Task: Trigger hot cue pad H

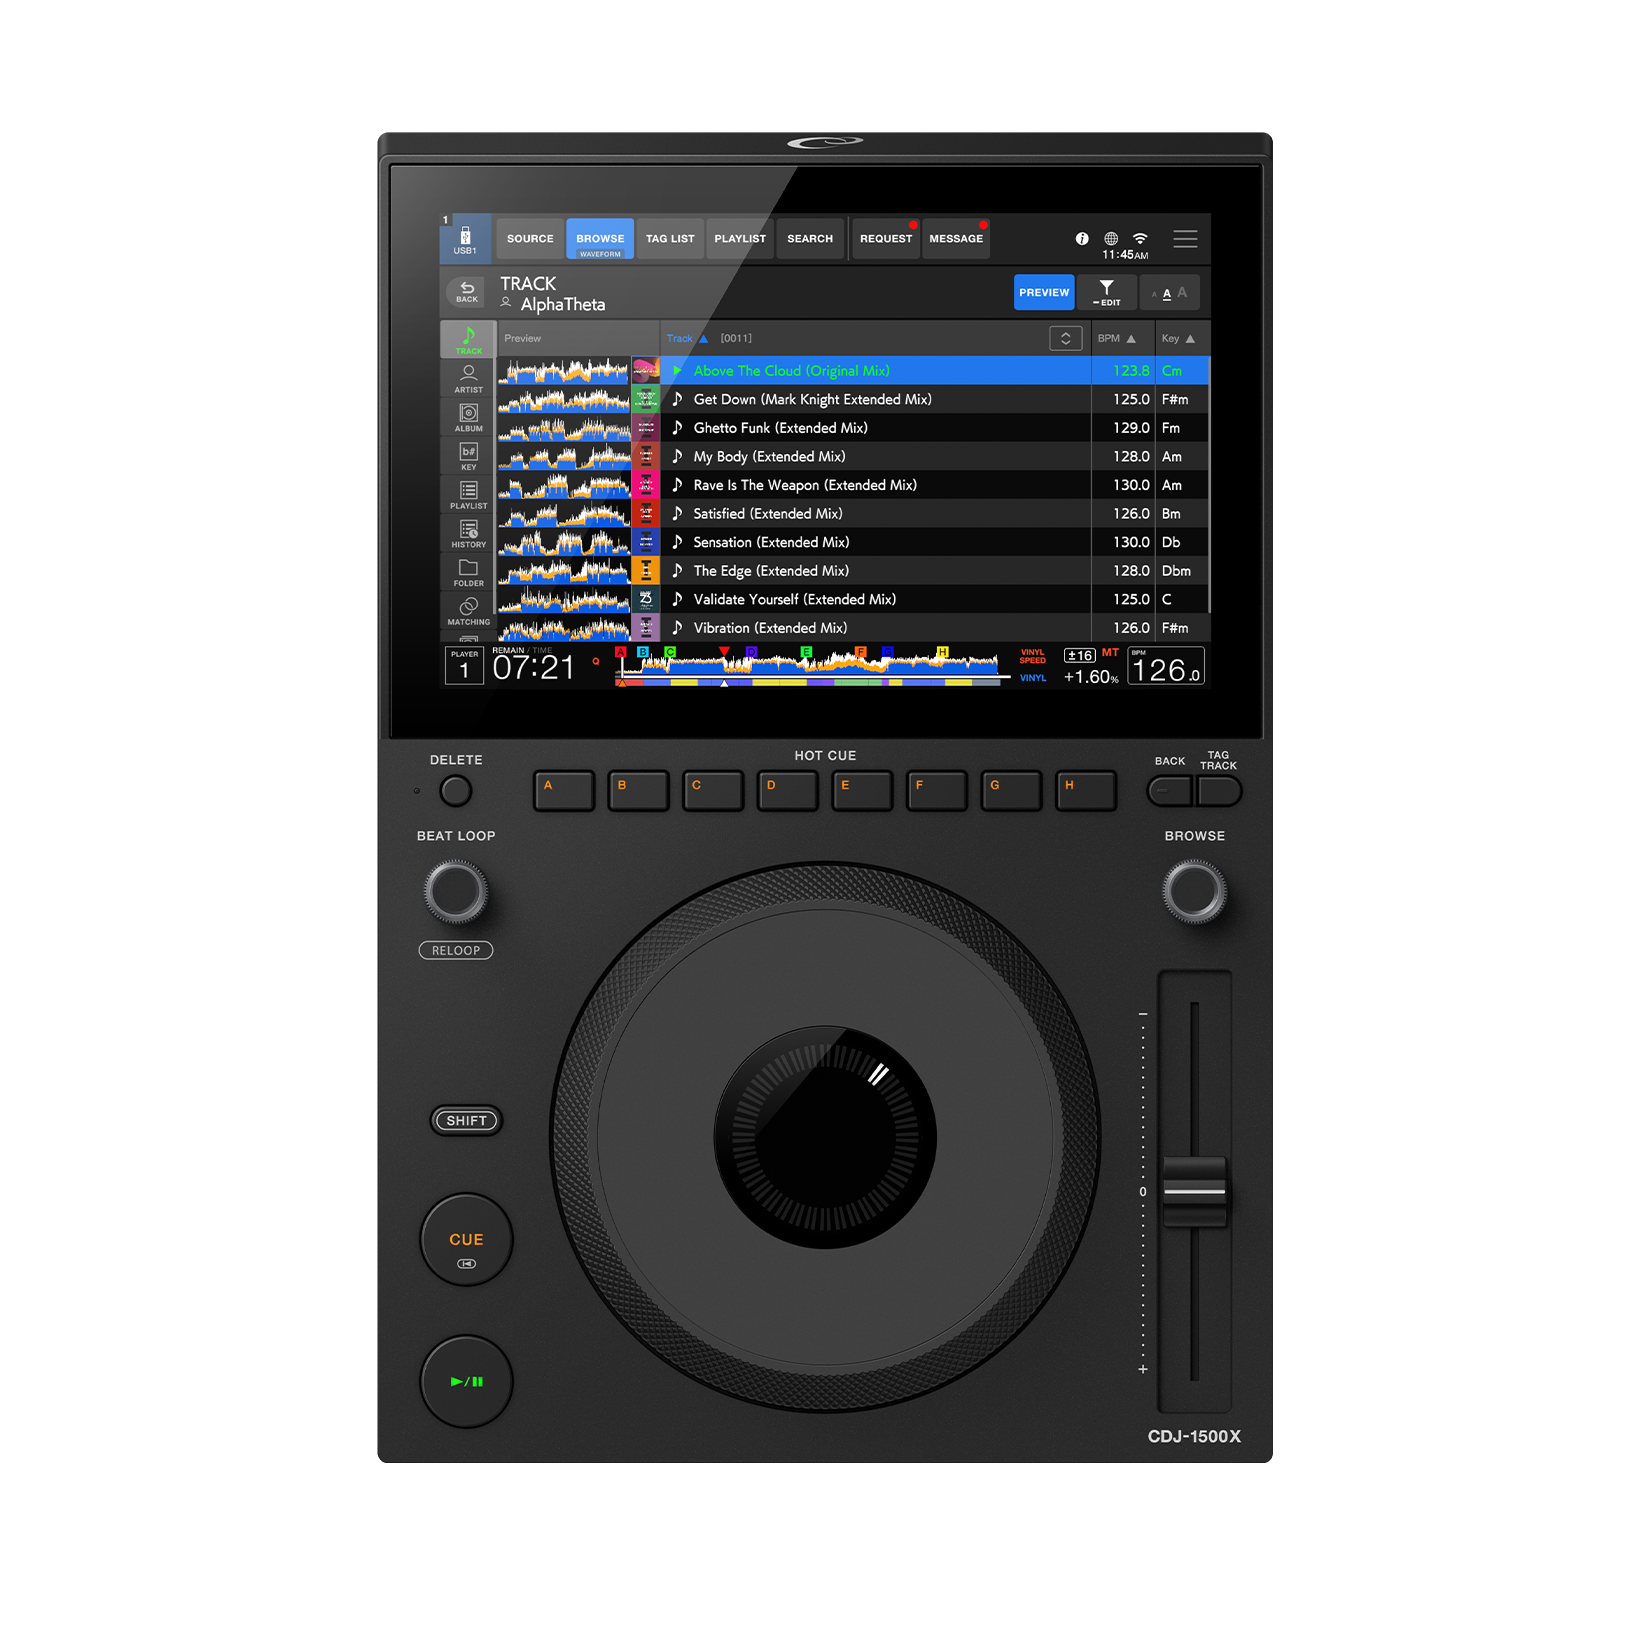Action: pos(1086,790)
